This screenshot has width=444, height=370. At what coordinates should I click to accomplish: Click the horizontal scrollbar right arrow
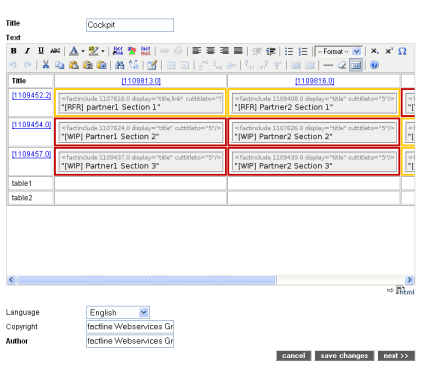tap(410, 280)
